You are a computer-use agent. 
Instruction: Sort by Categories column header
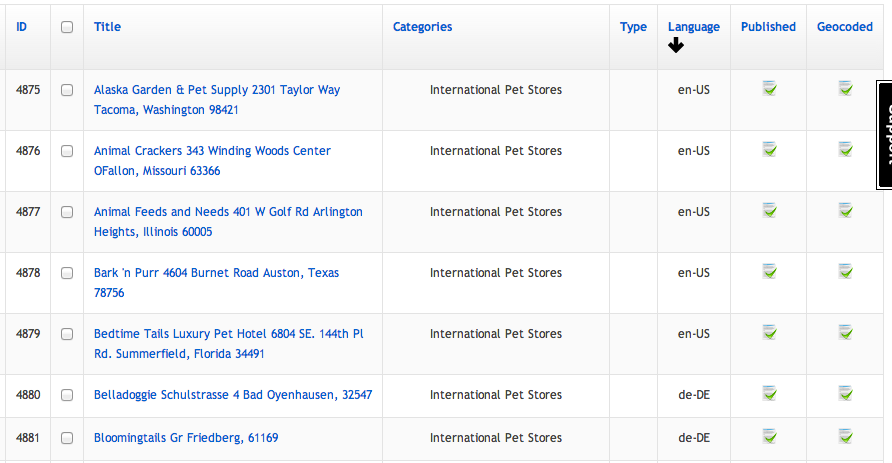(423, 27)
